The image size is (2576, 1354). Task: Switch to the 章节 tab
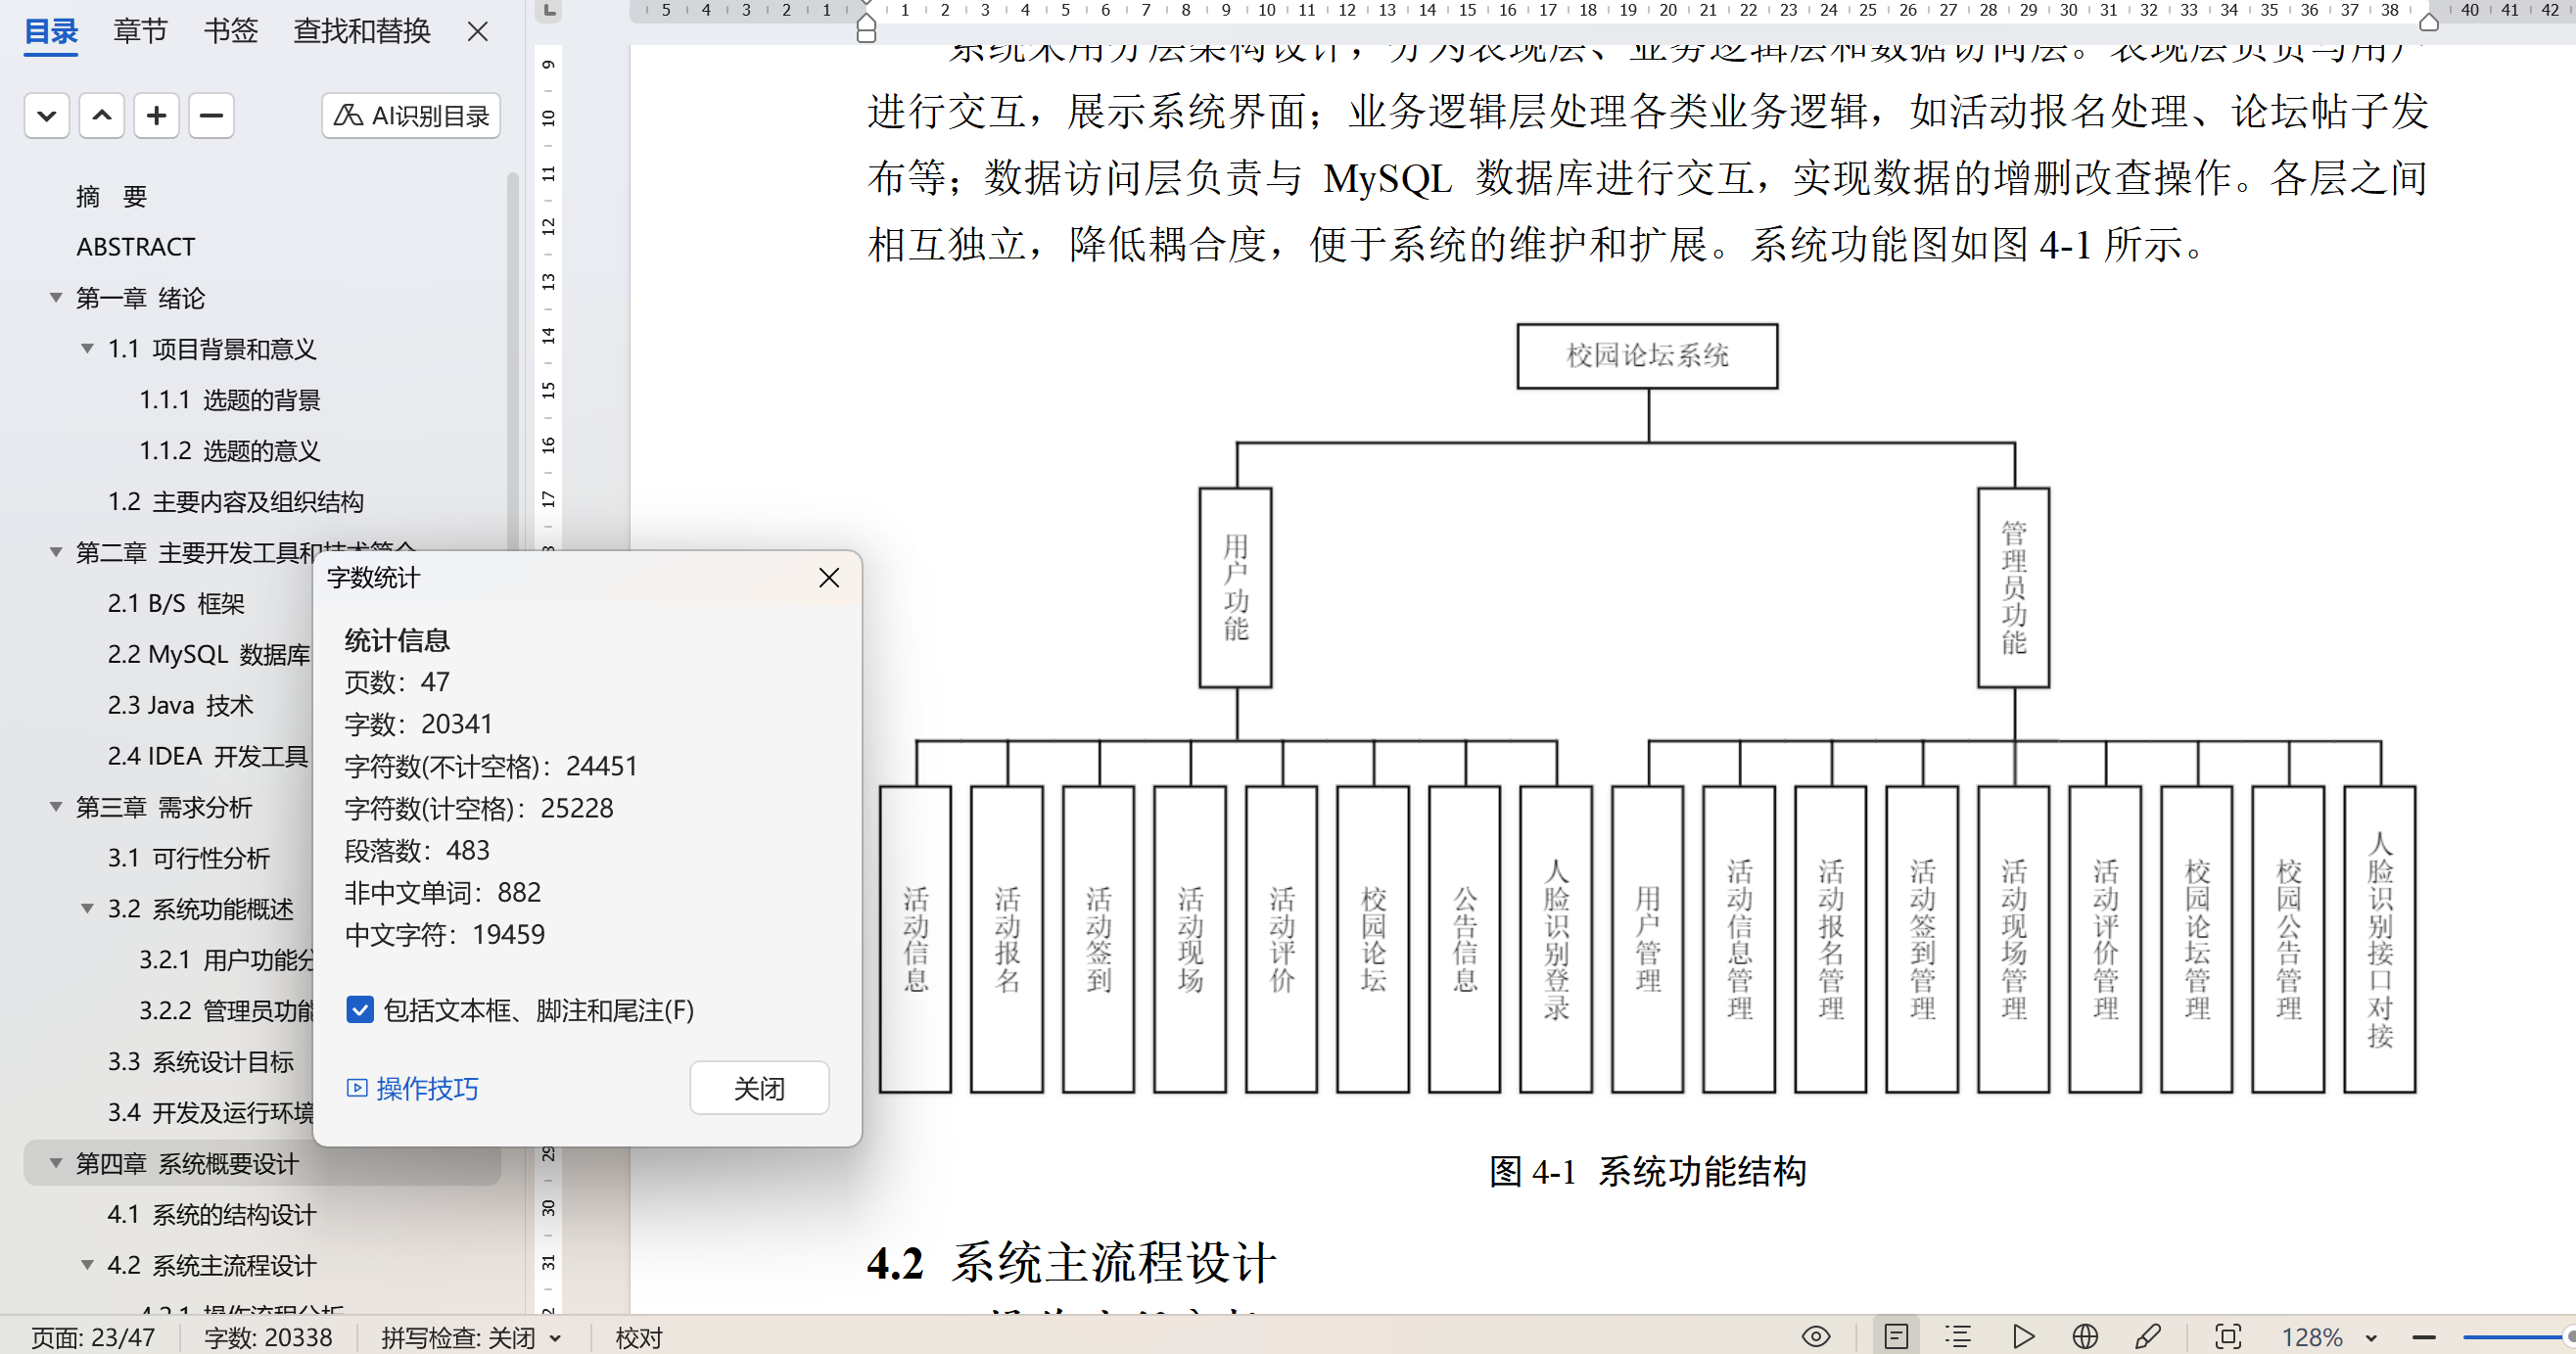(x=140, y=31)
